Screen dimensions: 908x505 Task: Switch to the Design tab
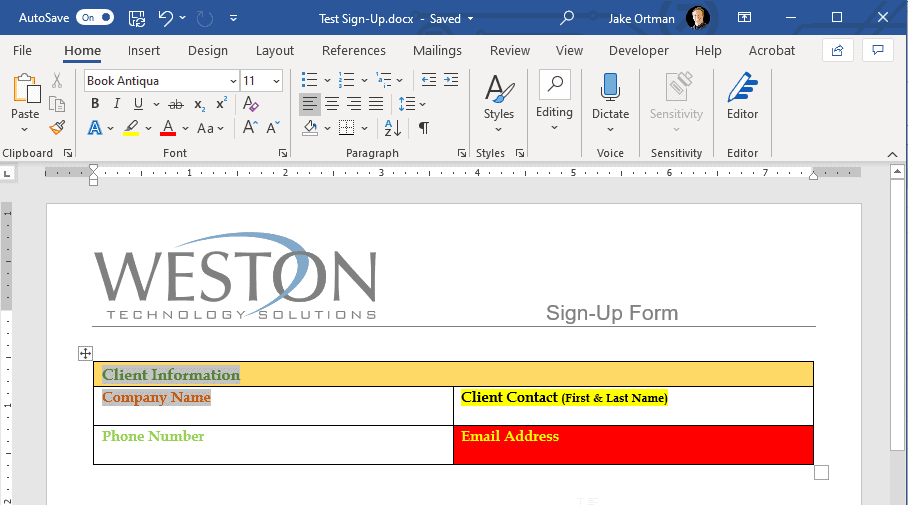[x=207, y=51]
